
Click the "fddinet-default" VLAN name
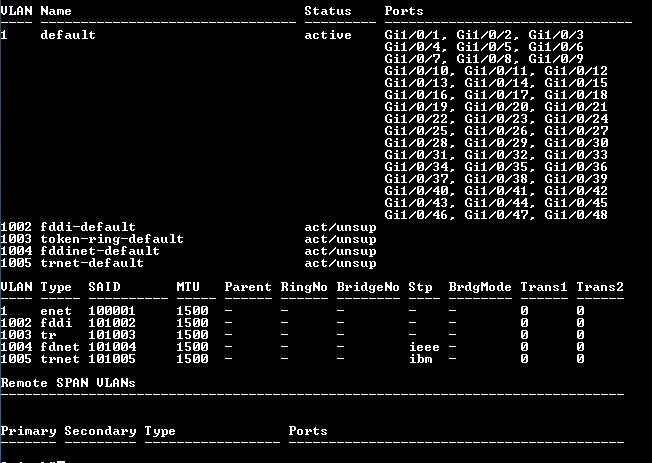click(100, 251)
